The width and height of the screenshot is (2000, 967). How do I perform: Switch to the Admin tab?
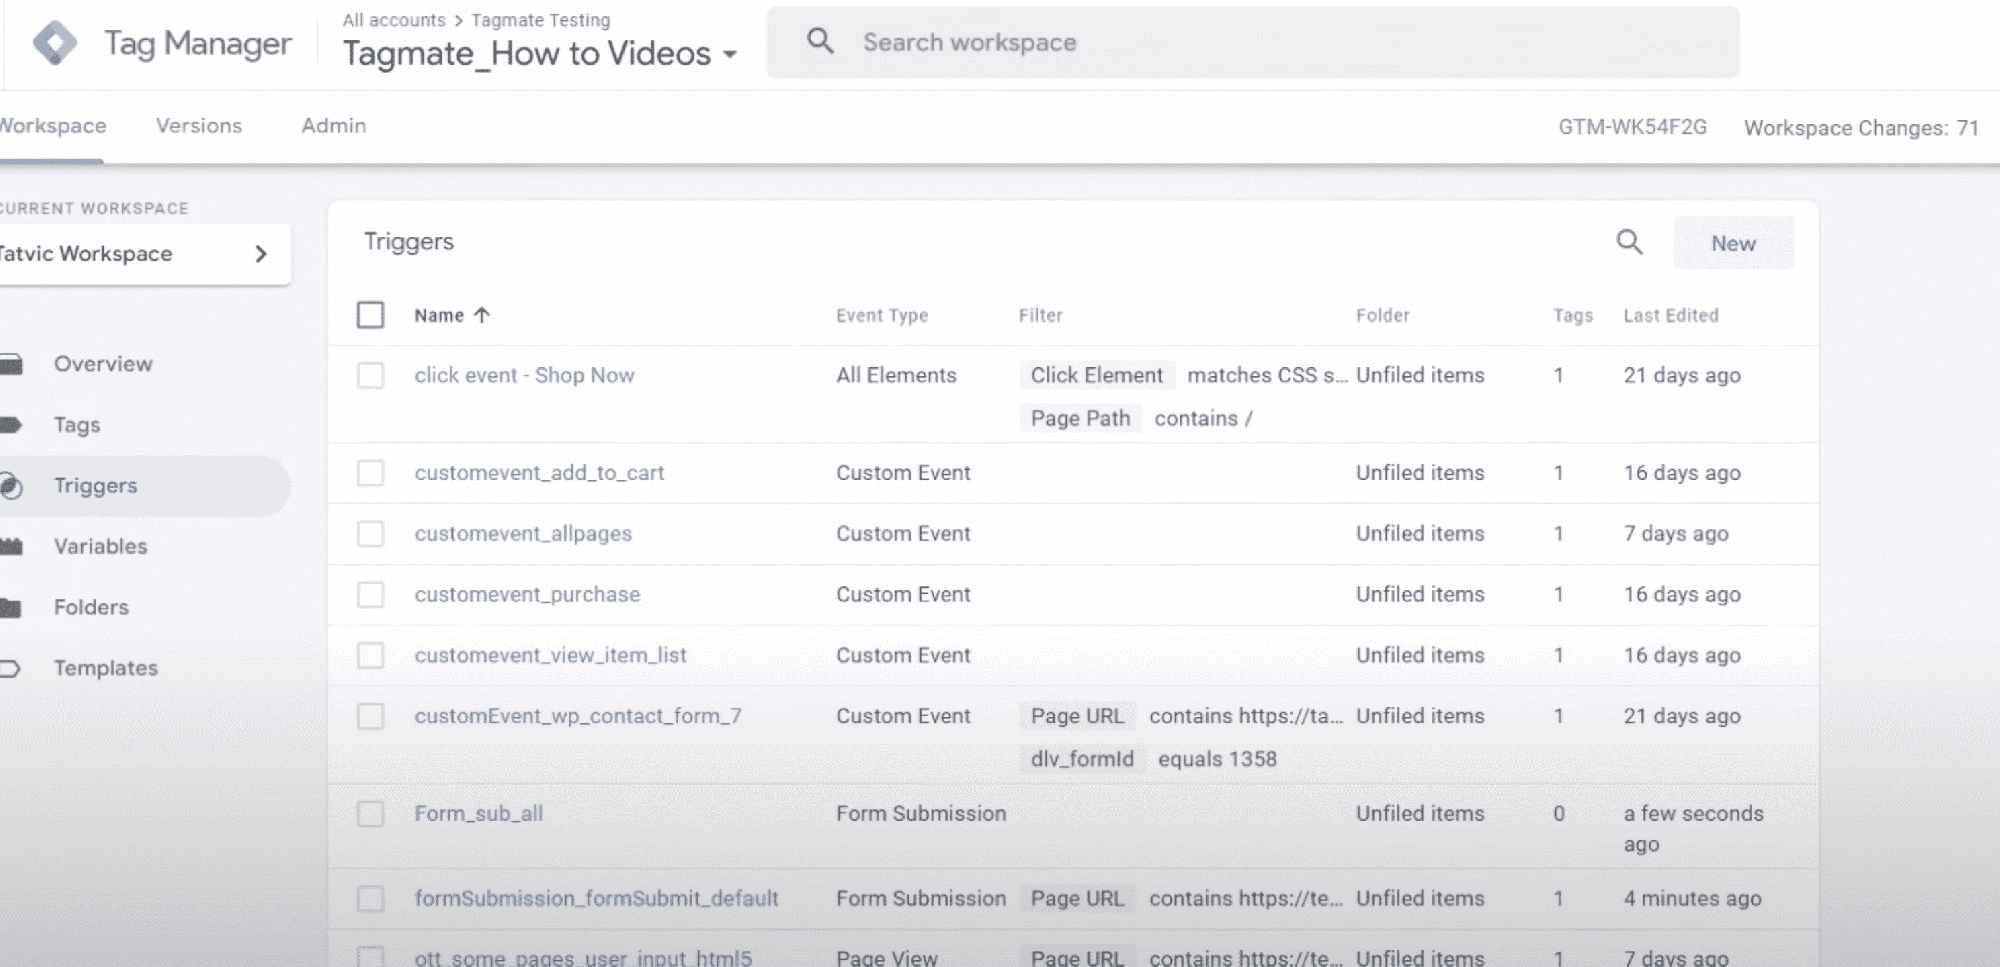coord(334,126)
